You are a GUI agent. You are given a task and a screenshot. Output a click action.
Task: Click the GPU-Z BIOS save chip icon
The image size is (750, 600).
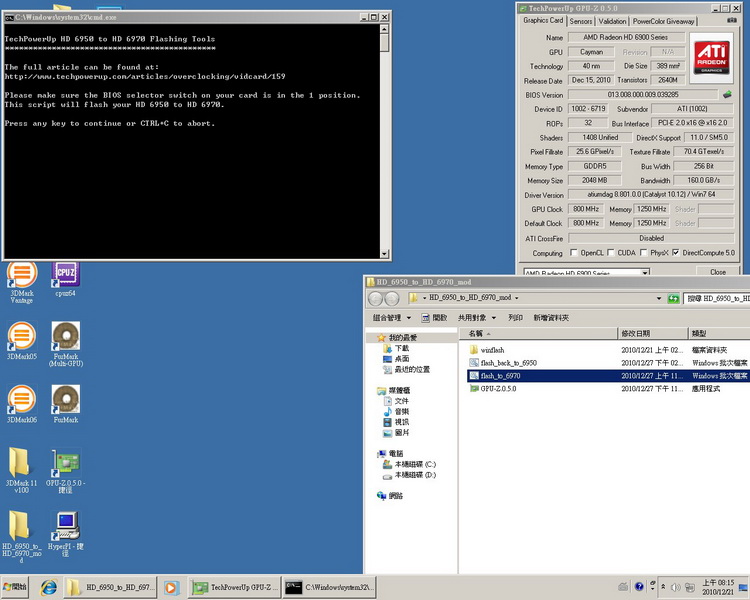point(727,94)
